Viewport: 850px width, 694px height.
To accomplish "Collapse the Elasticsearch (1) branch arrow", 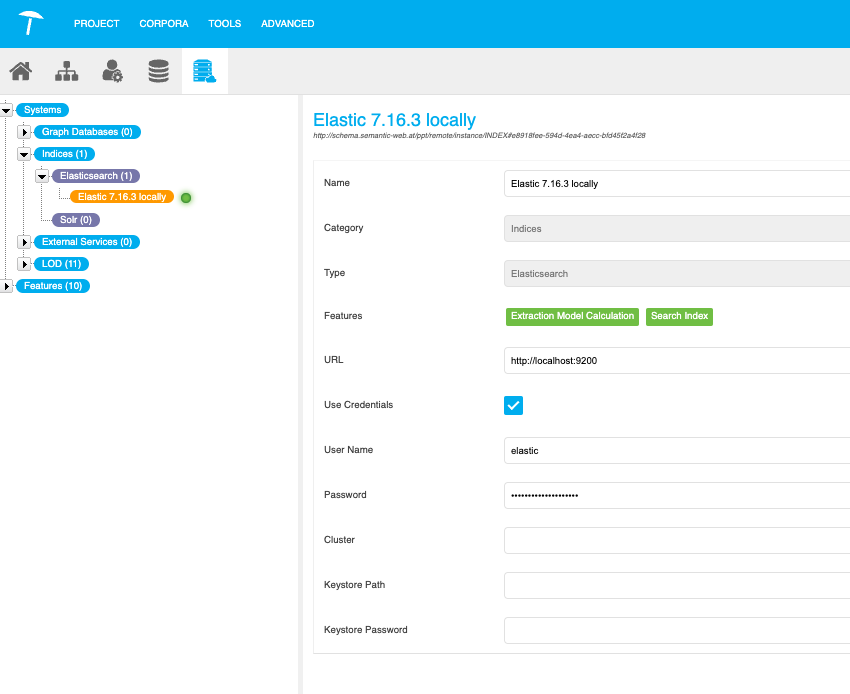I will (x=41, y=175).
